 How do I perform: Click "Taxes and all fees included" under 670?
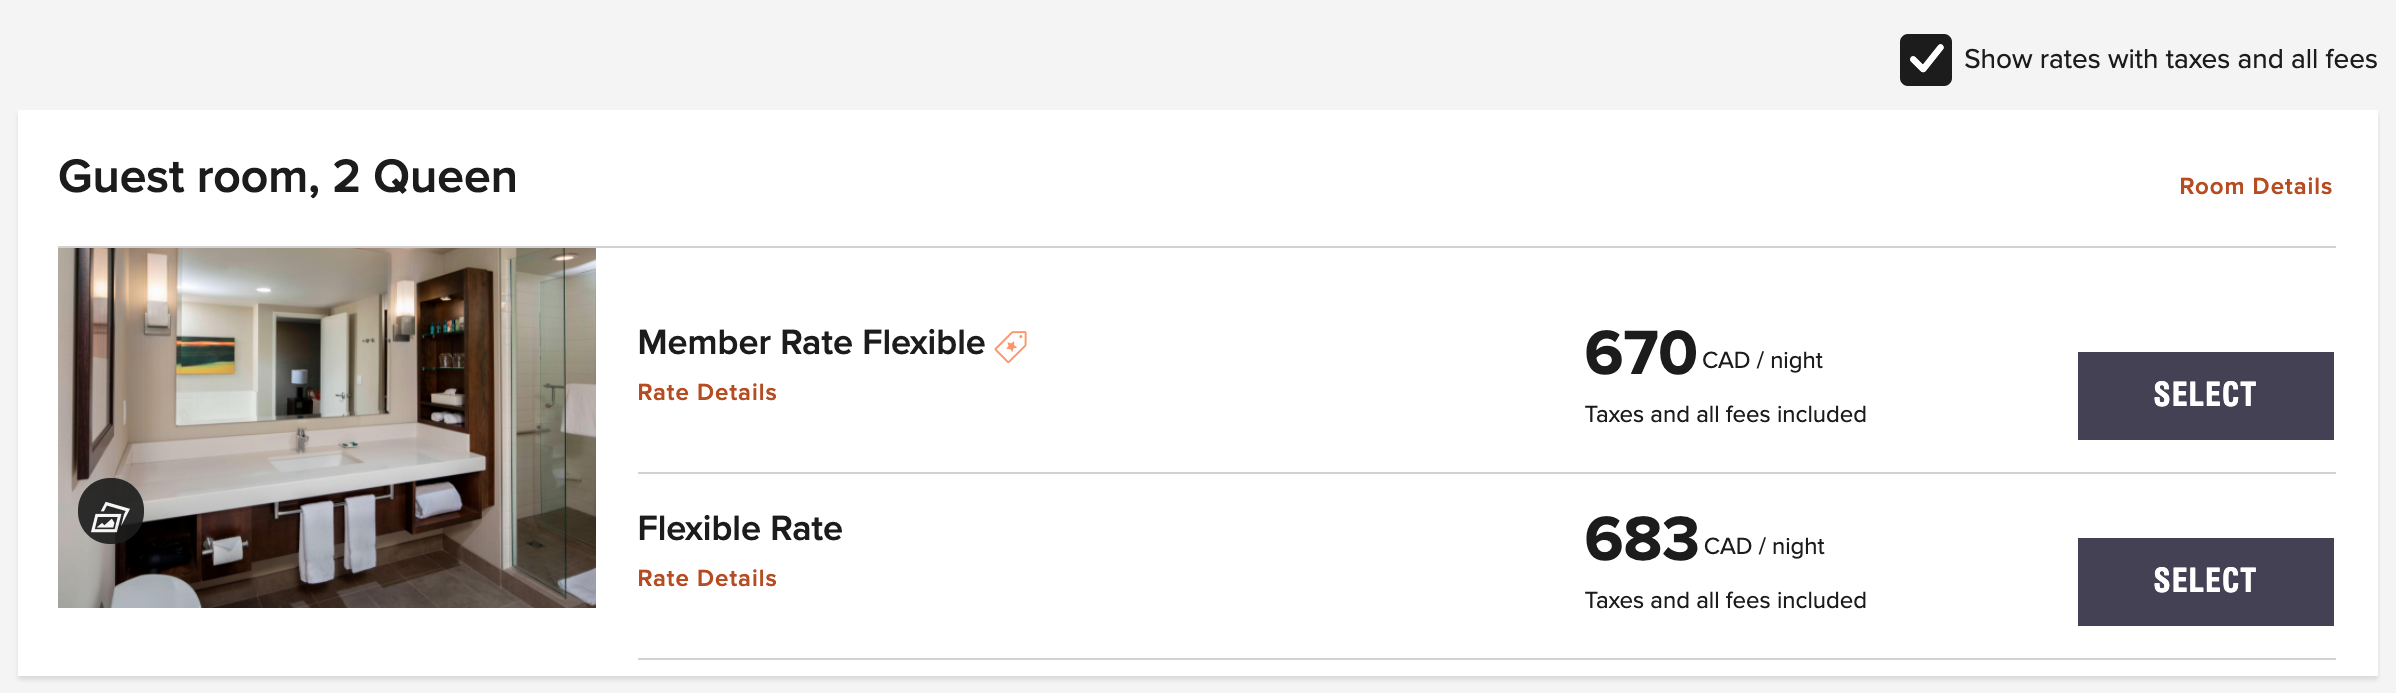pyautogui.click(x=1725, y=414)
